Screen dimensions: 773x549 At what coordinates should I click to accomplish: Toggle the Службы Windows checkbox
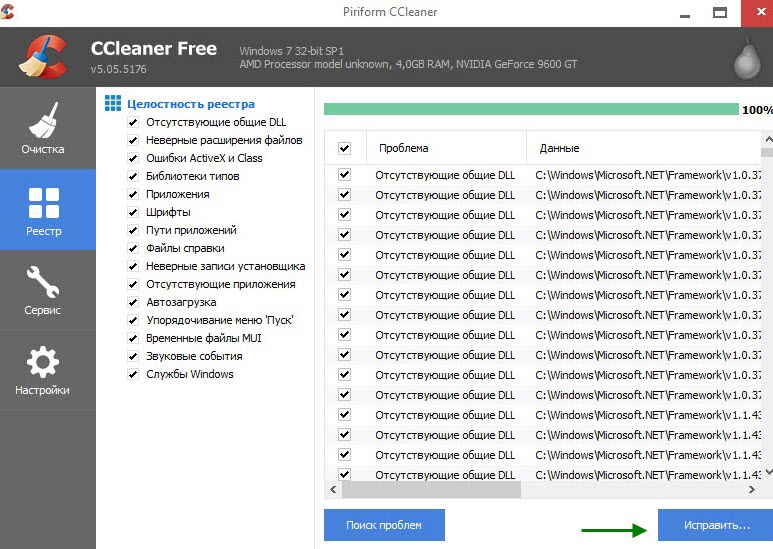tap(133, 374)
